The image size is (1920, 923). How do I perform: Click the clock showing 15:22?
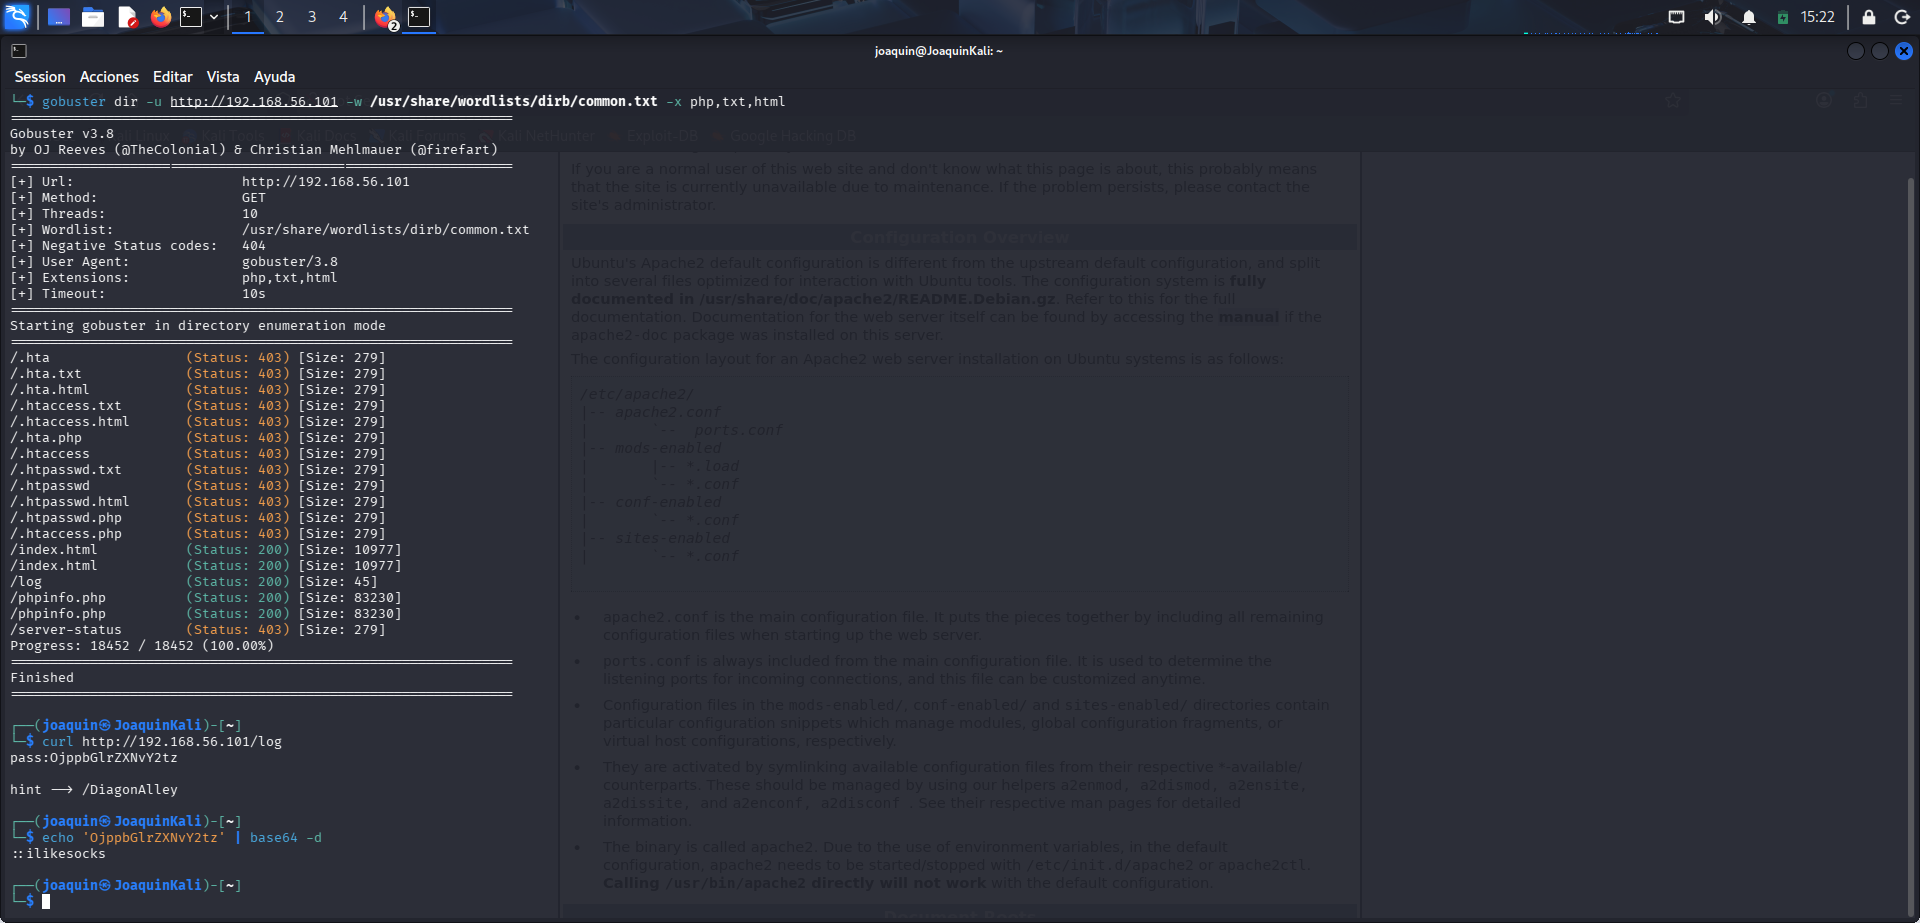[1817, 17]
